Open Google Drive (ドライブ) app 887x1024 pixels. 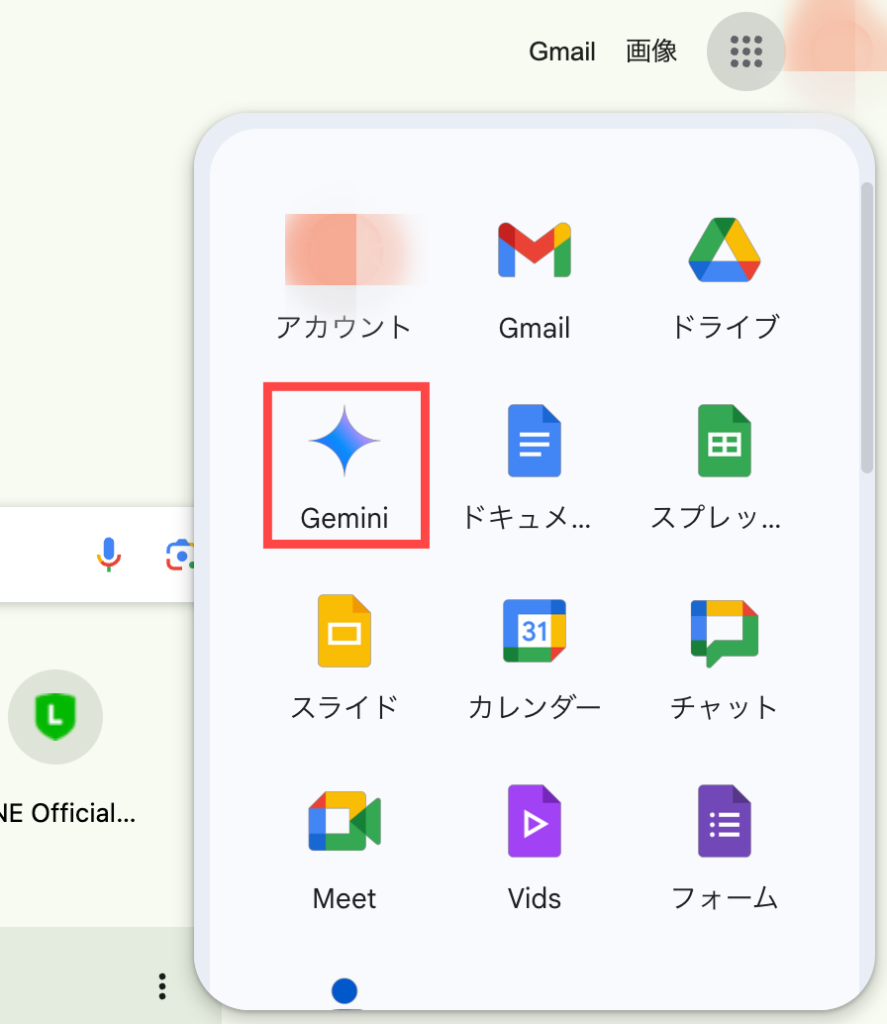pyautogui.click(x=724, y=279)
